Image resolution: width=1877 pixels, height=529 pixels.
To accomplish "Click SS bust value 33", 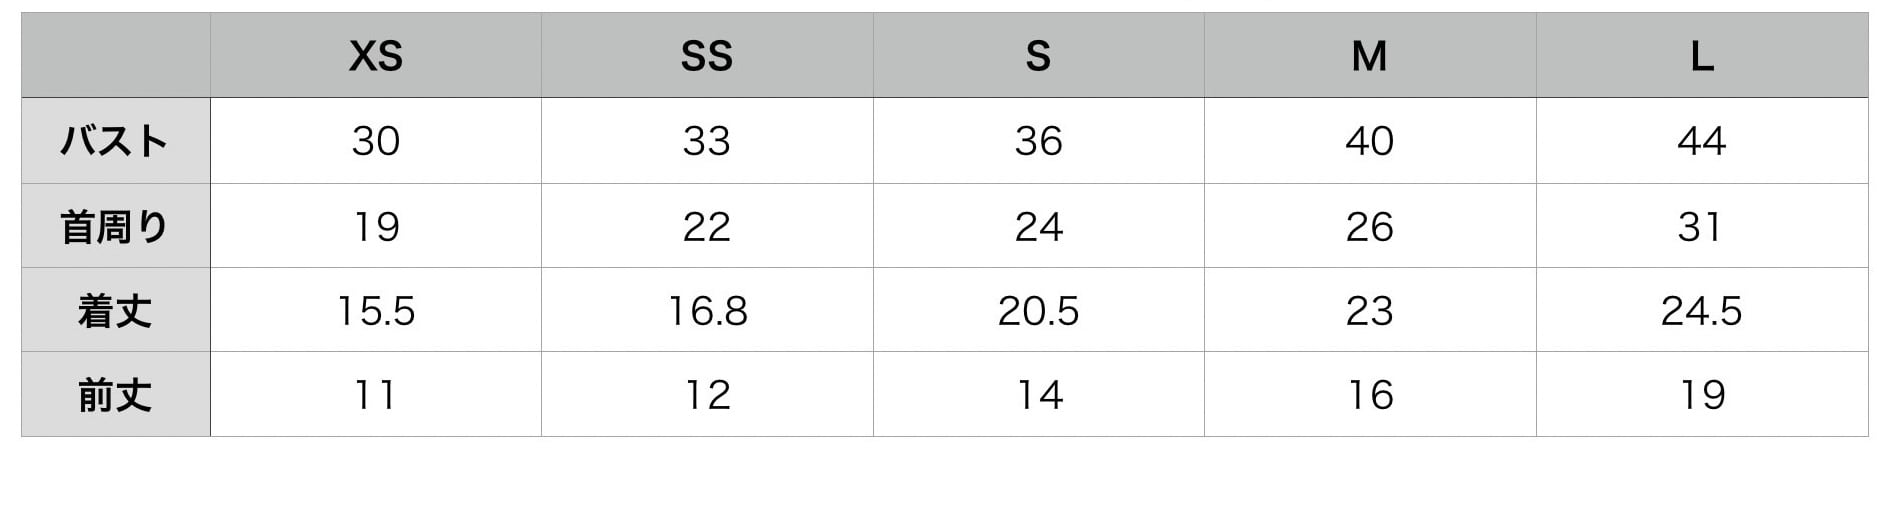I will (x=707, y=141).
